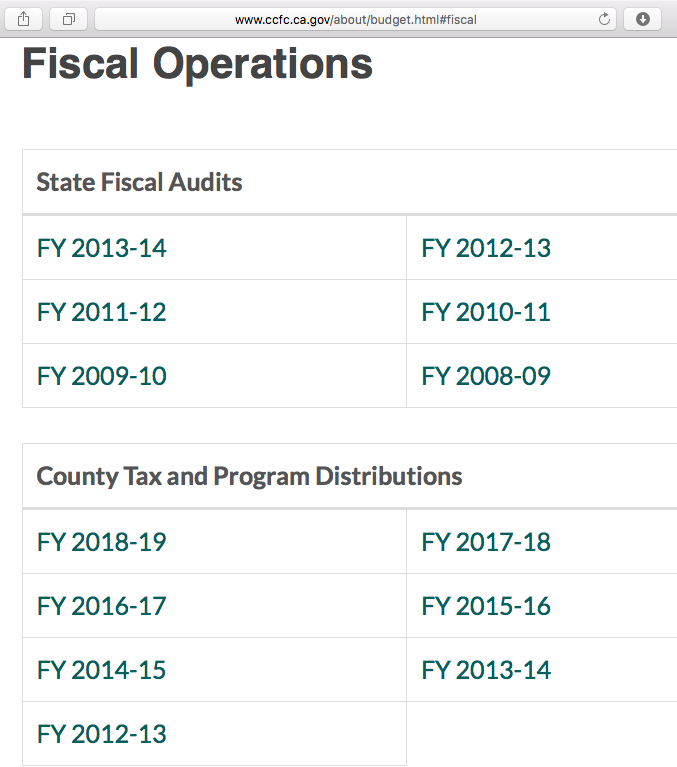Open State Fiscal Audit FY 2010-11
This screenshot has height=767, width=677.
pos(486,312)
